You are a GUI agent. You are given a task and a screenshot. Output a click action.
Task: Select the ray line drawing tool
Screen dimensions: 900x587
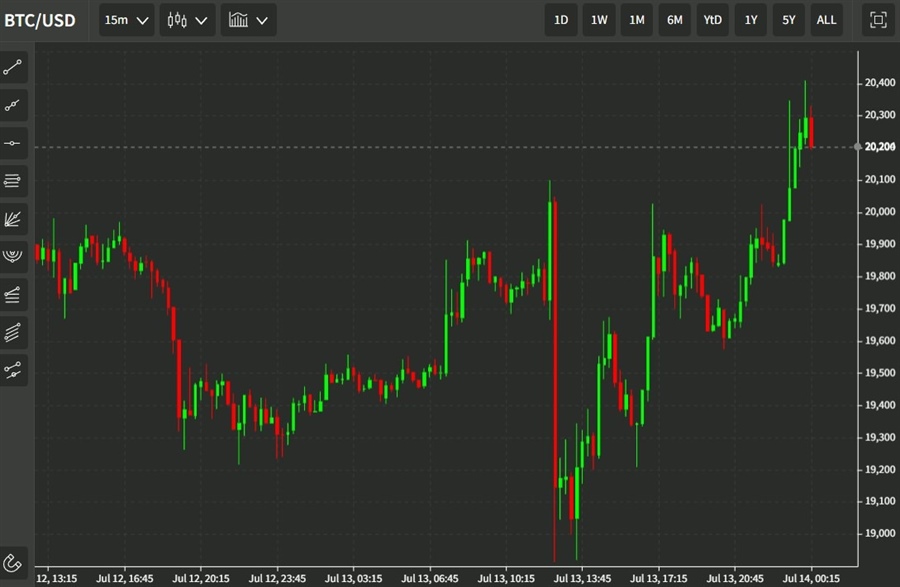click(x=14, y=105)
